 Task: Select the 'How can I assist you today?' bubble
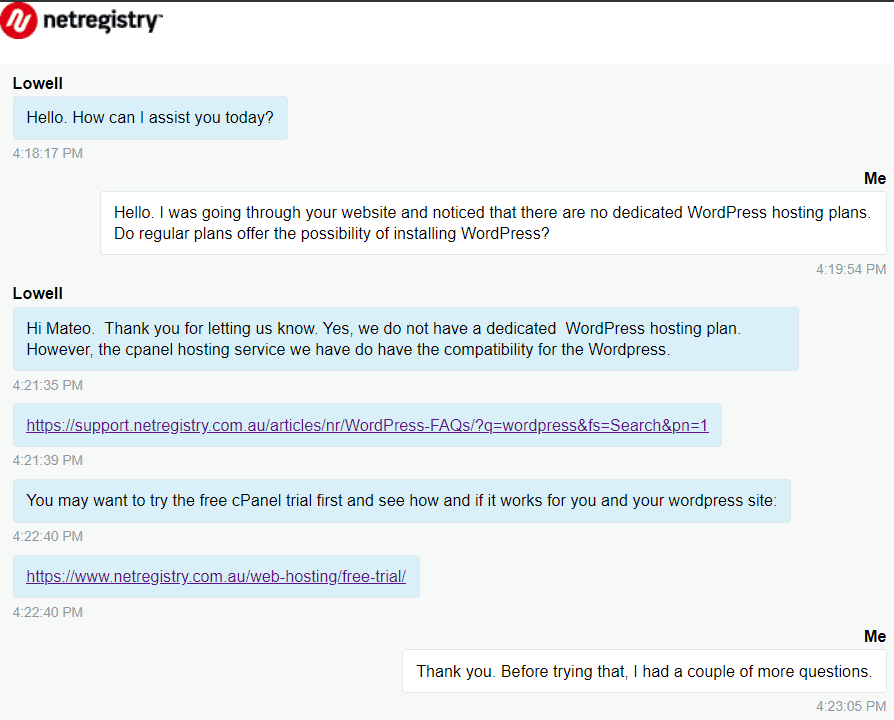(x=150, y=117)
